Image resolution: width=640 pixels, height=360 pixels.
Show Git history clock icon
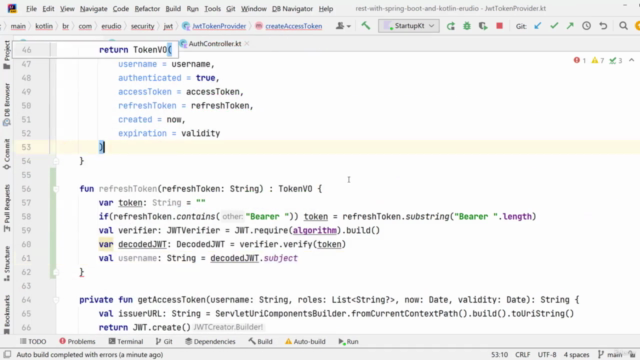587,26
